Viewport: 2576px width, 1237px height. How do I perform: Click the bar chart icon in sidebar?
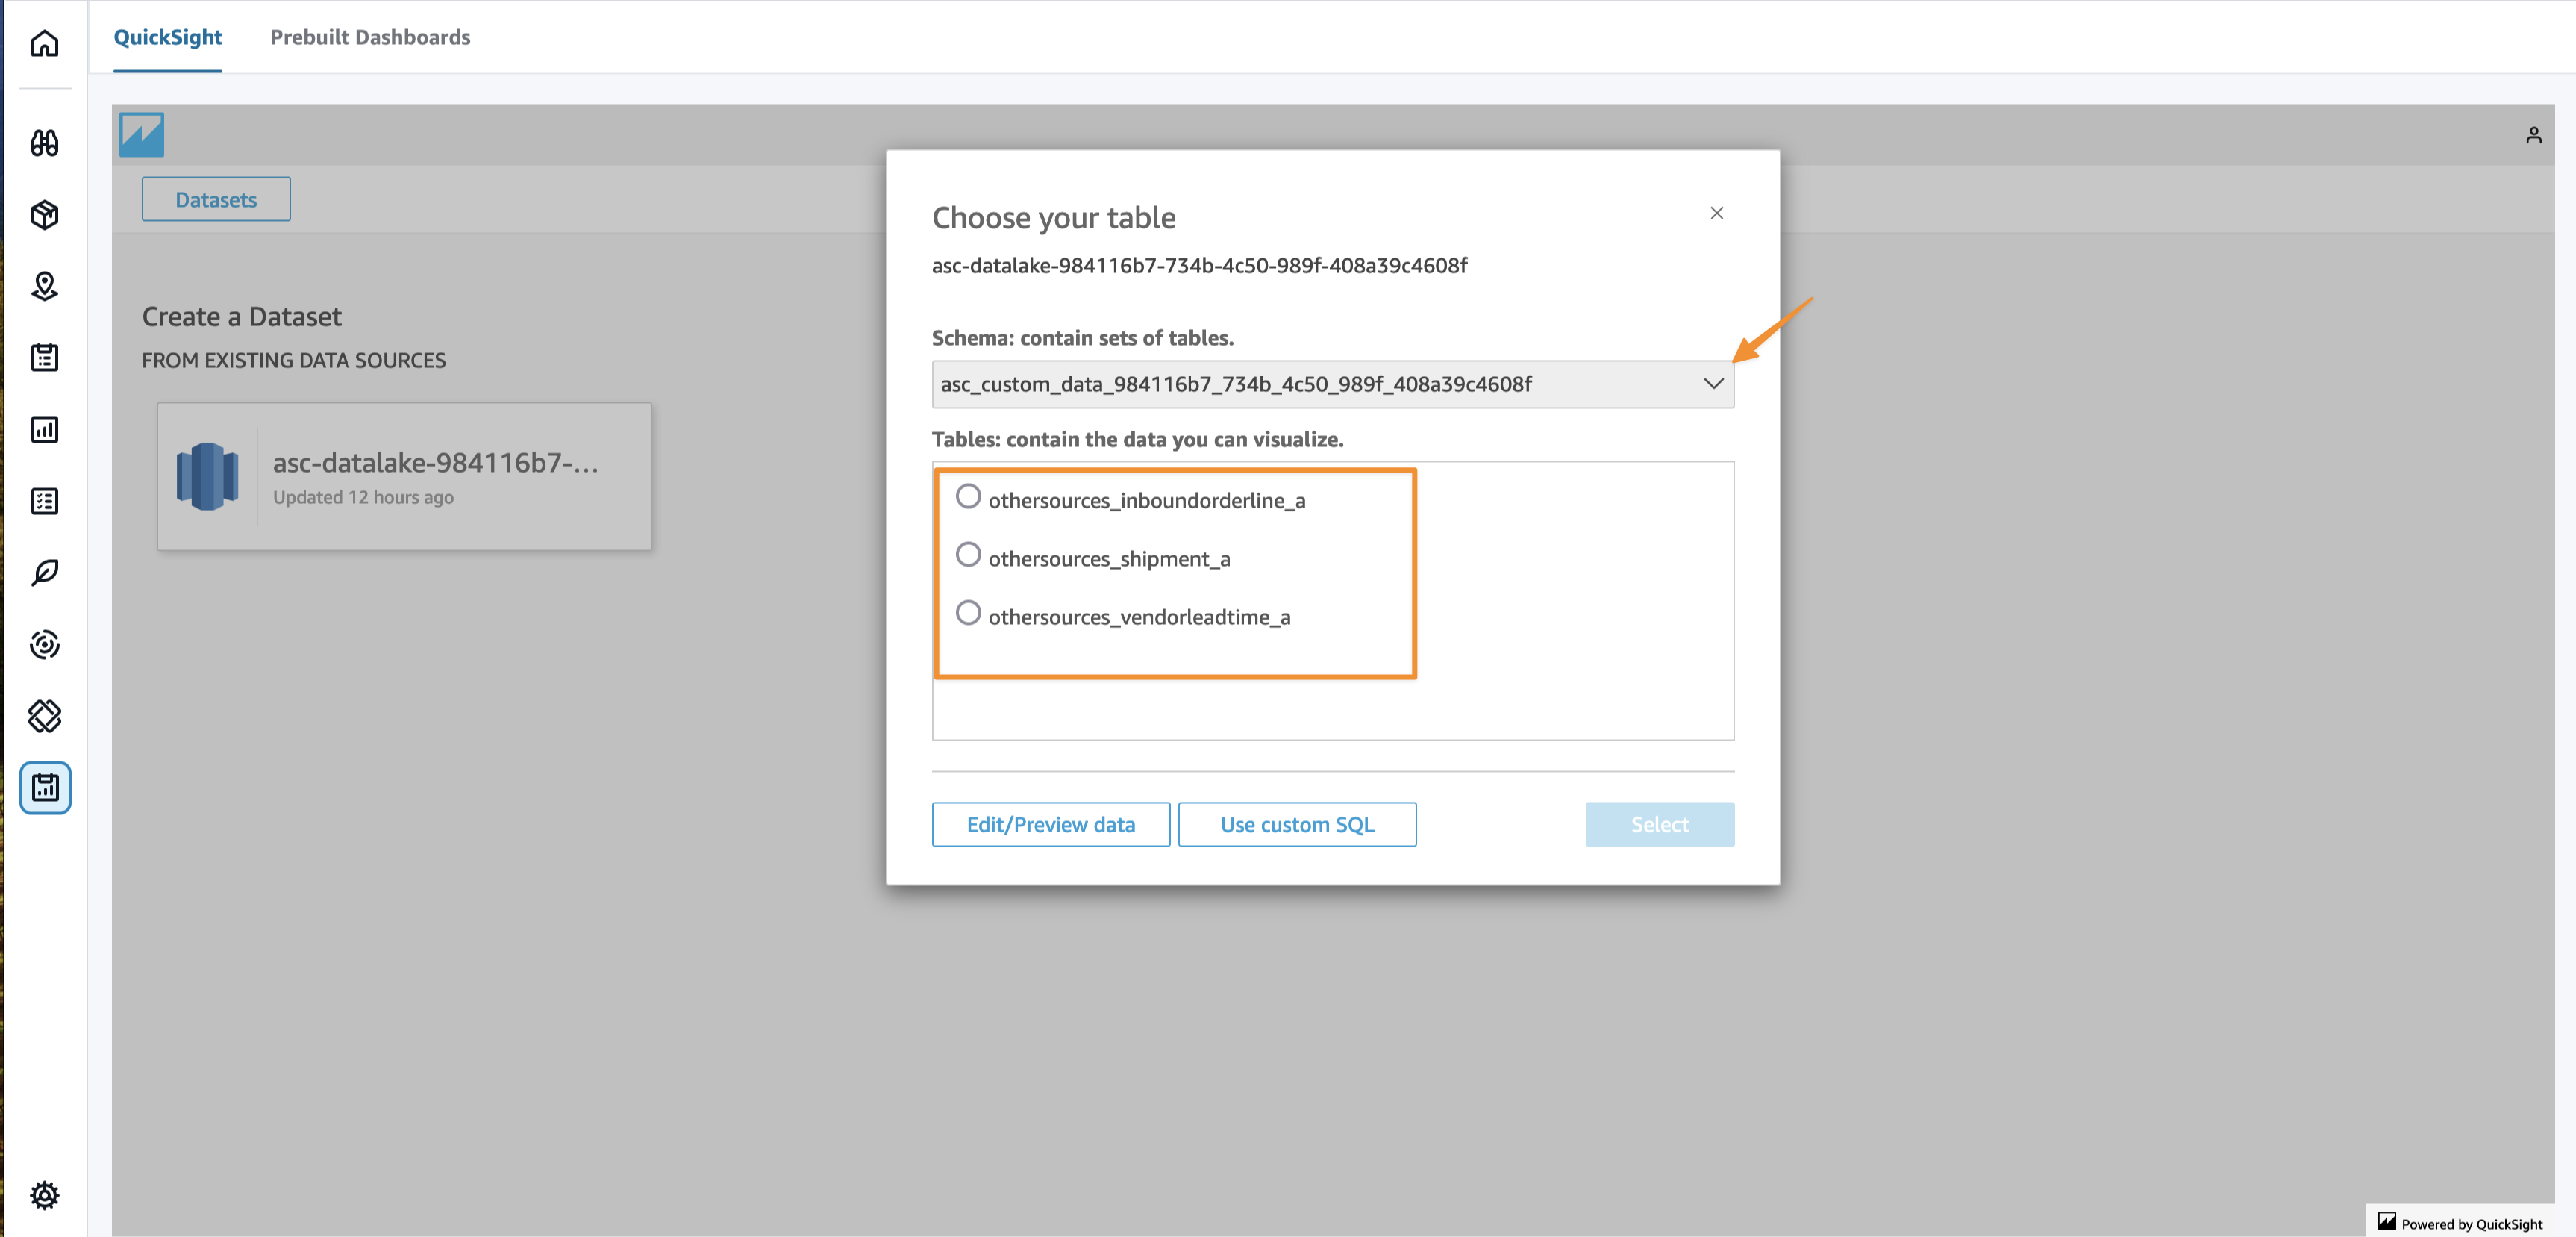(44, 430)
